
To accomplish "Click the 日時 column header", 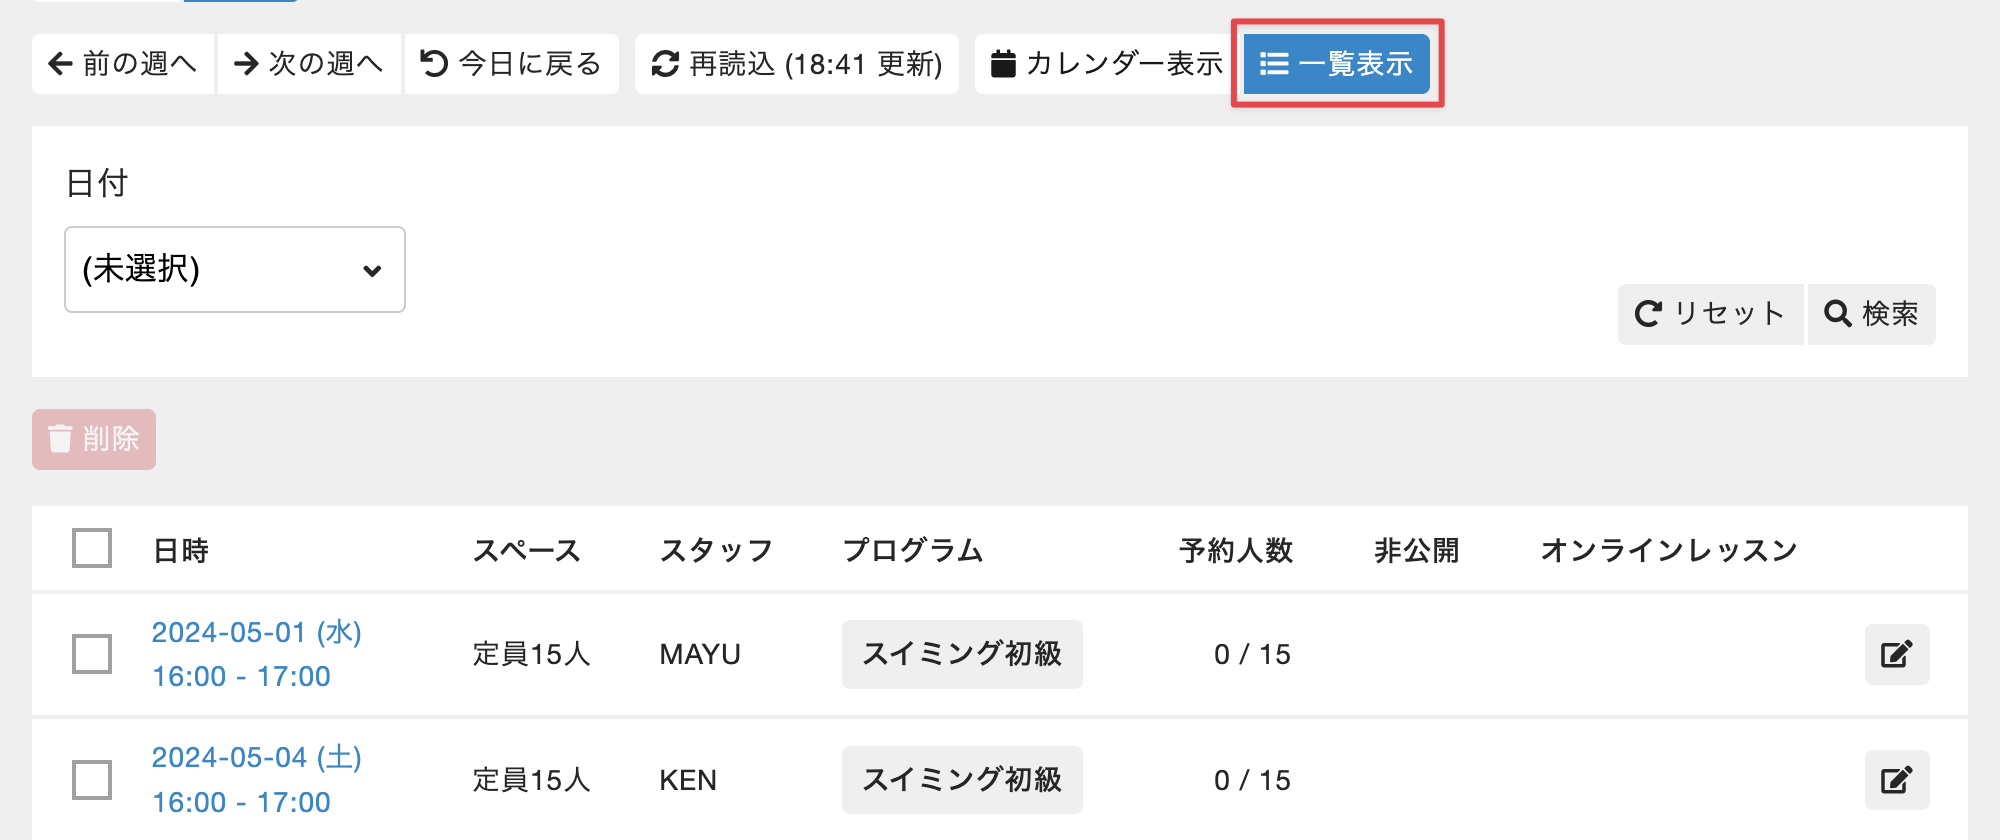I will (x=181, y=550).
